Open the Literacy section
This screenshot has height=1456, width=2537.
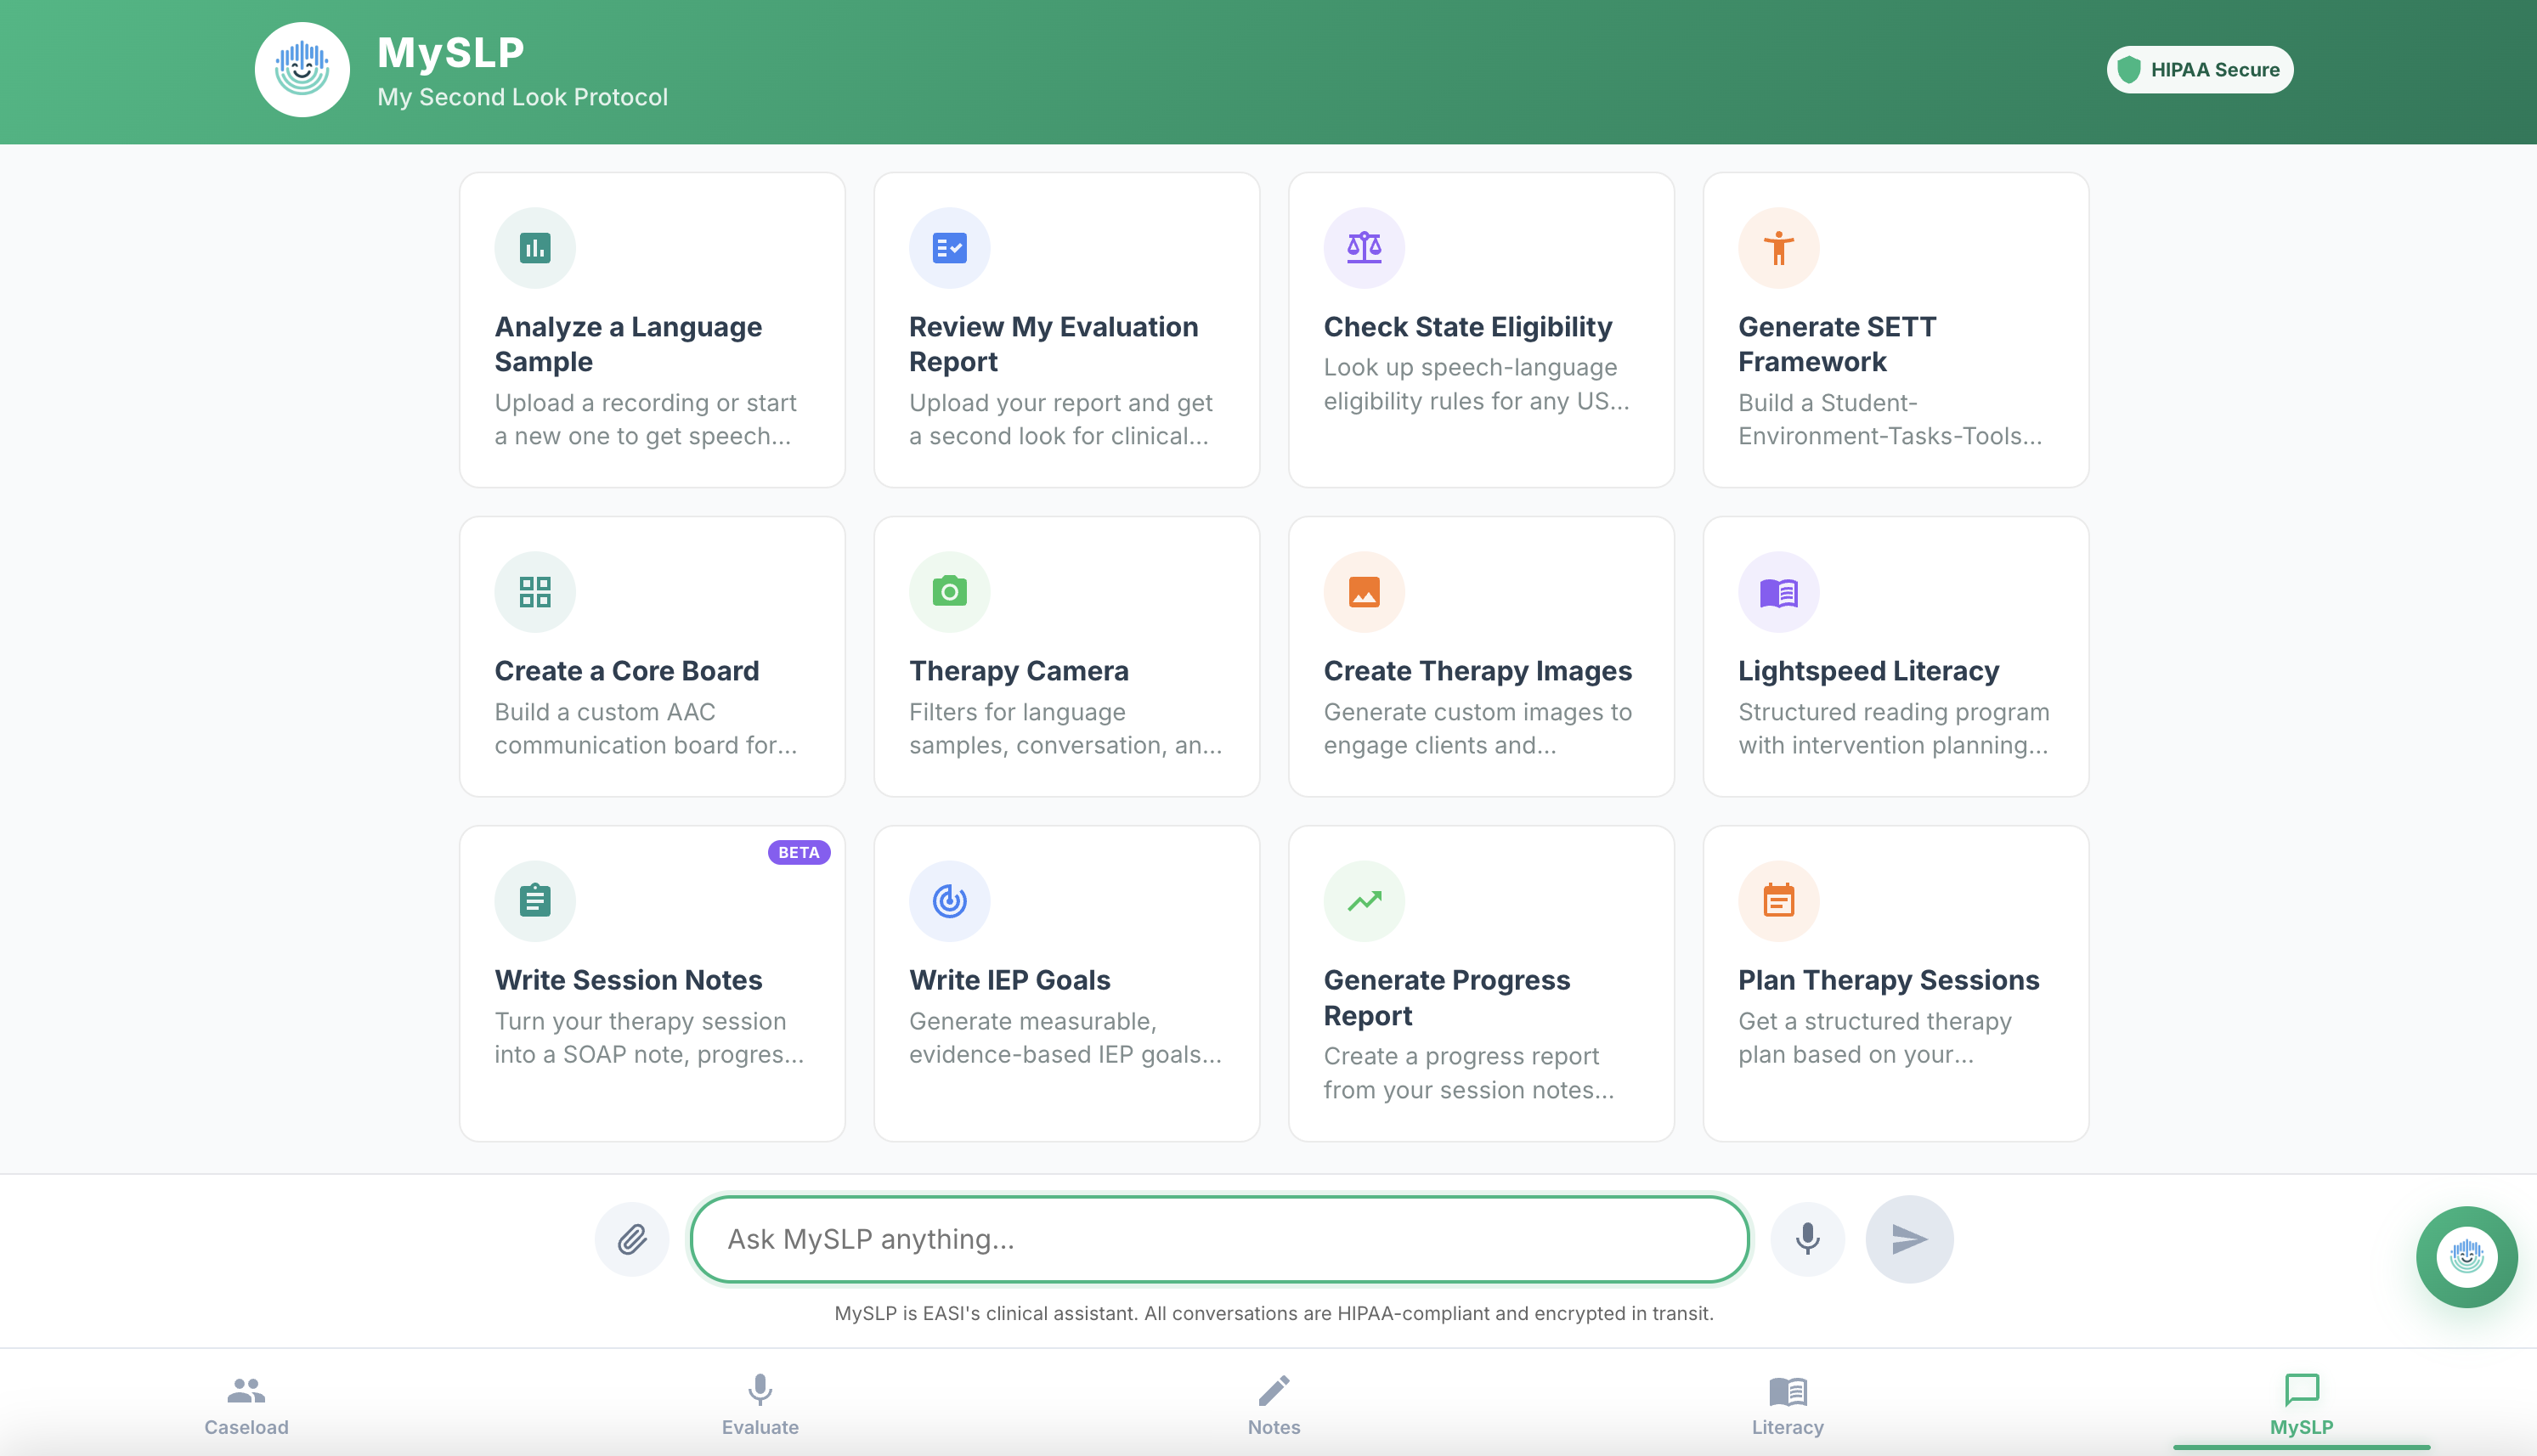pos(1787,1404)
